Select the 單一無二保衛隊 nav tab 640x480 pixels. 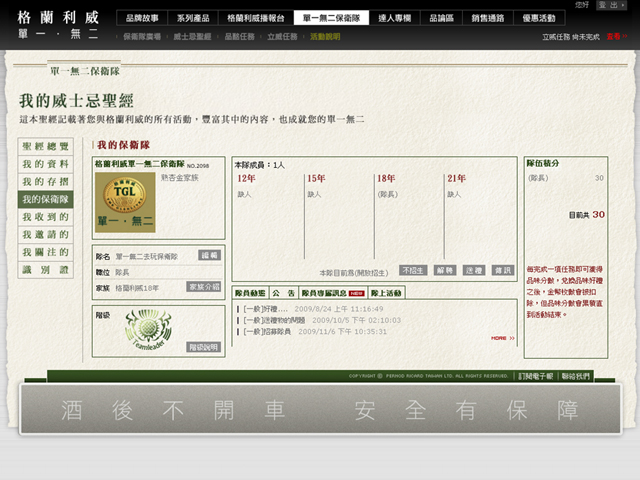[x=331, y=18]
